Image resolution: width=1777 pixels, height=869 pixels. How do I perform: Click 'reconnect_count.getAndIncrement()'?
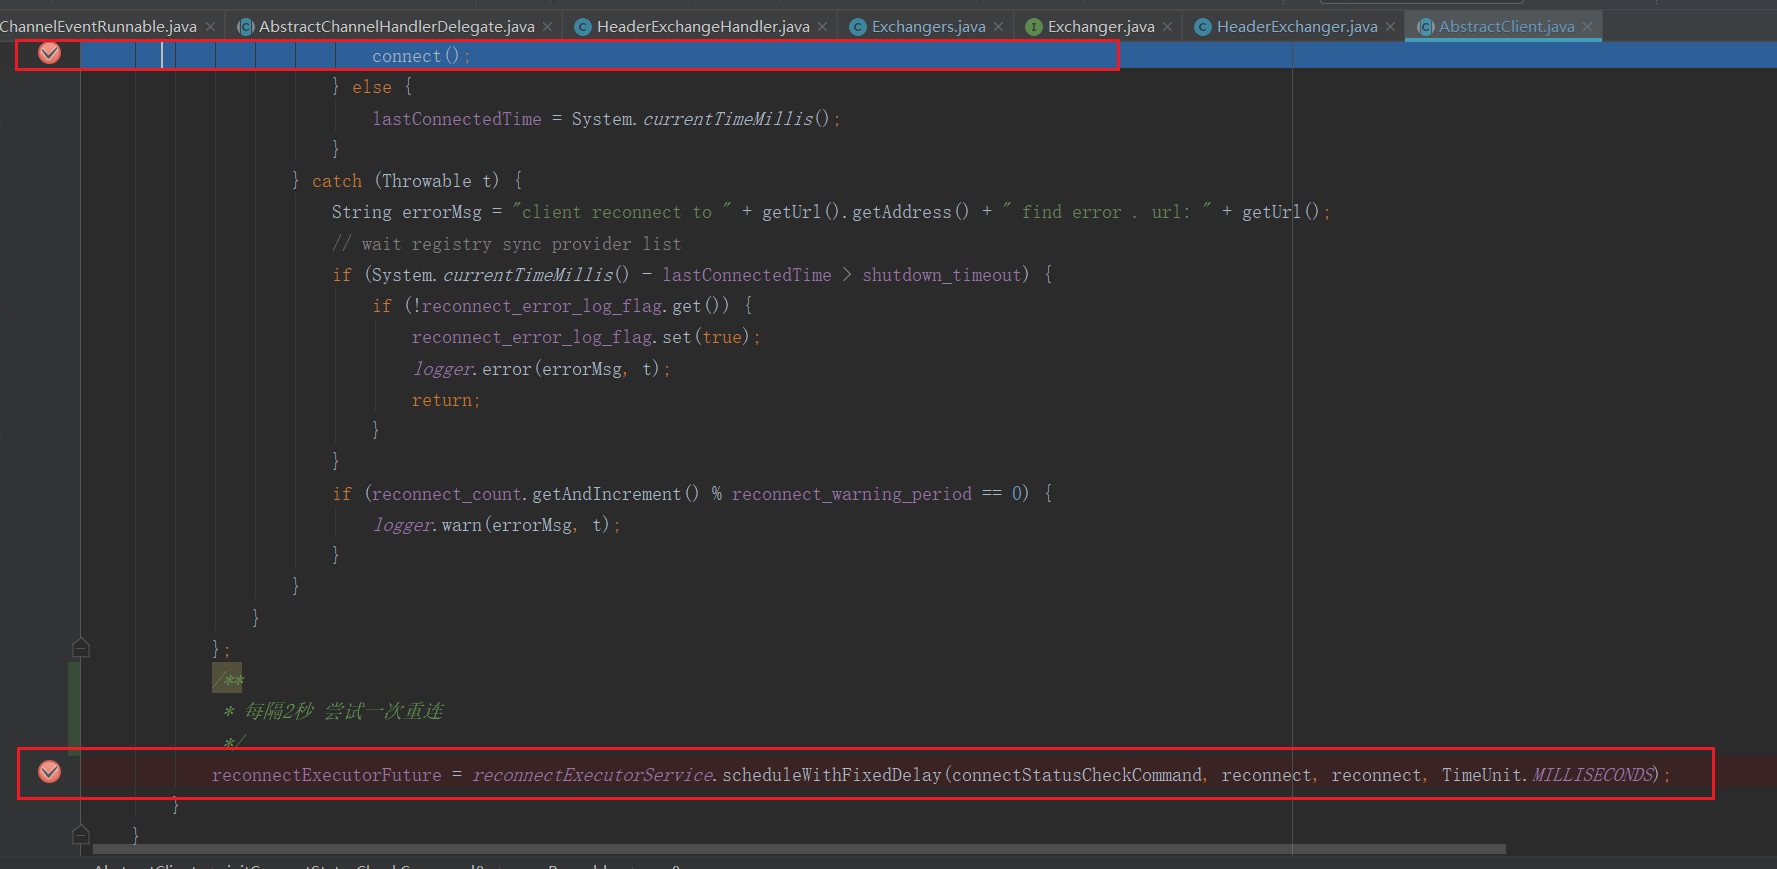coord(536,494)
